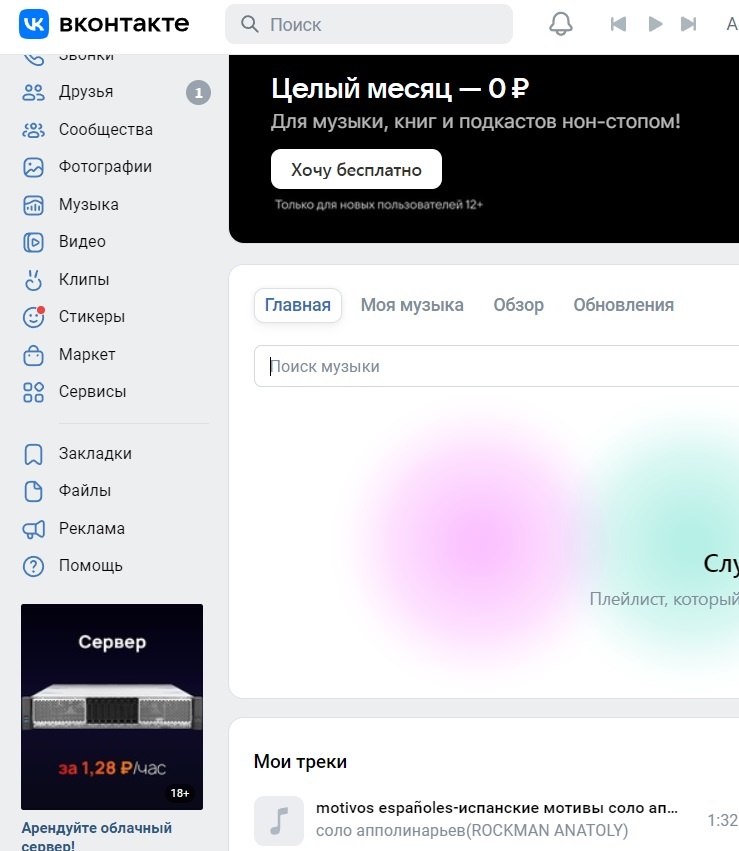Image resolution: width=739 pixels, height=851 pixels.
Task: Open Друзья friends icon in sidebar
Action: (x=34, y=92)
